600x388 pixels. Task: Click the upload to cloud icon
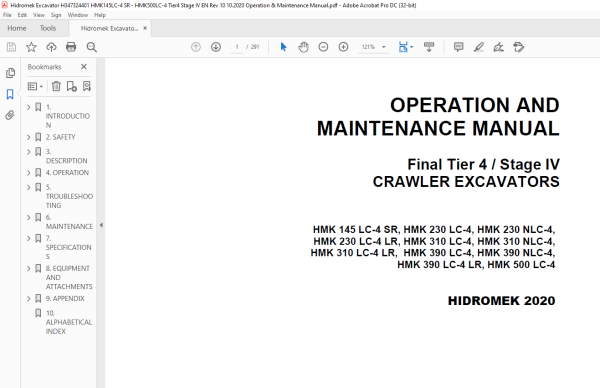51,47
